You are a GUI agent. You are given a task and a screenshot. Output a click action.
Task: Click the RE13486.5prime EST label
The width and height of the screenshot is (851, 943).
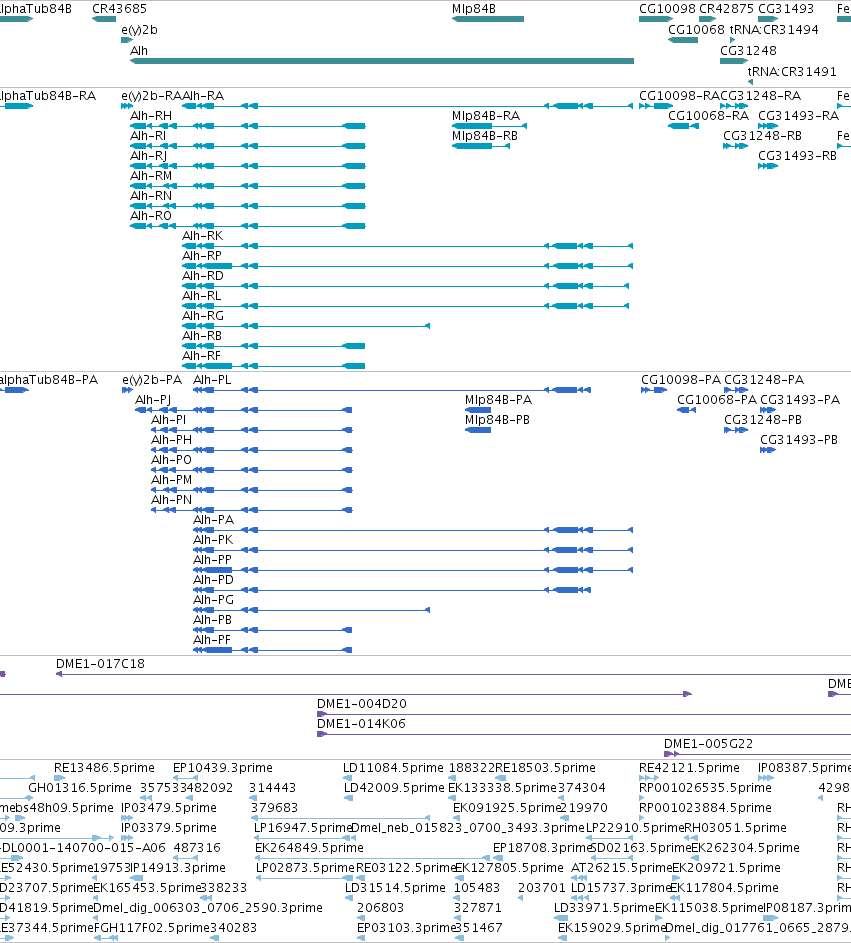pyautogui.click(x=104, y=768)
